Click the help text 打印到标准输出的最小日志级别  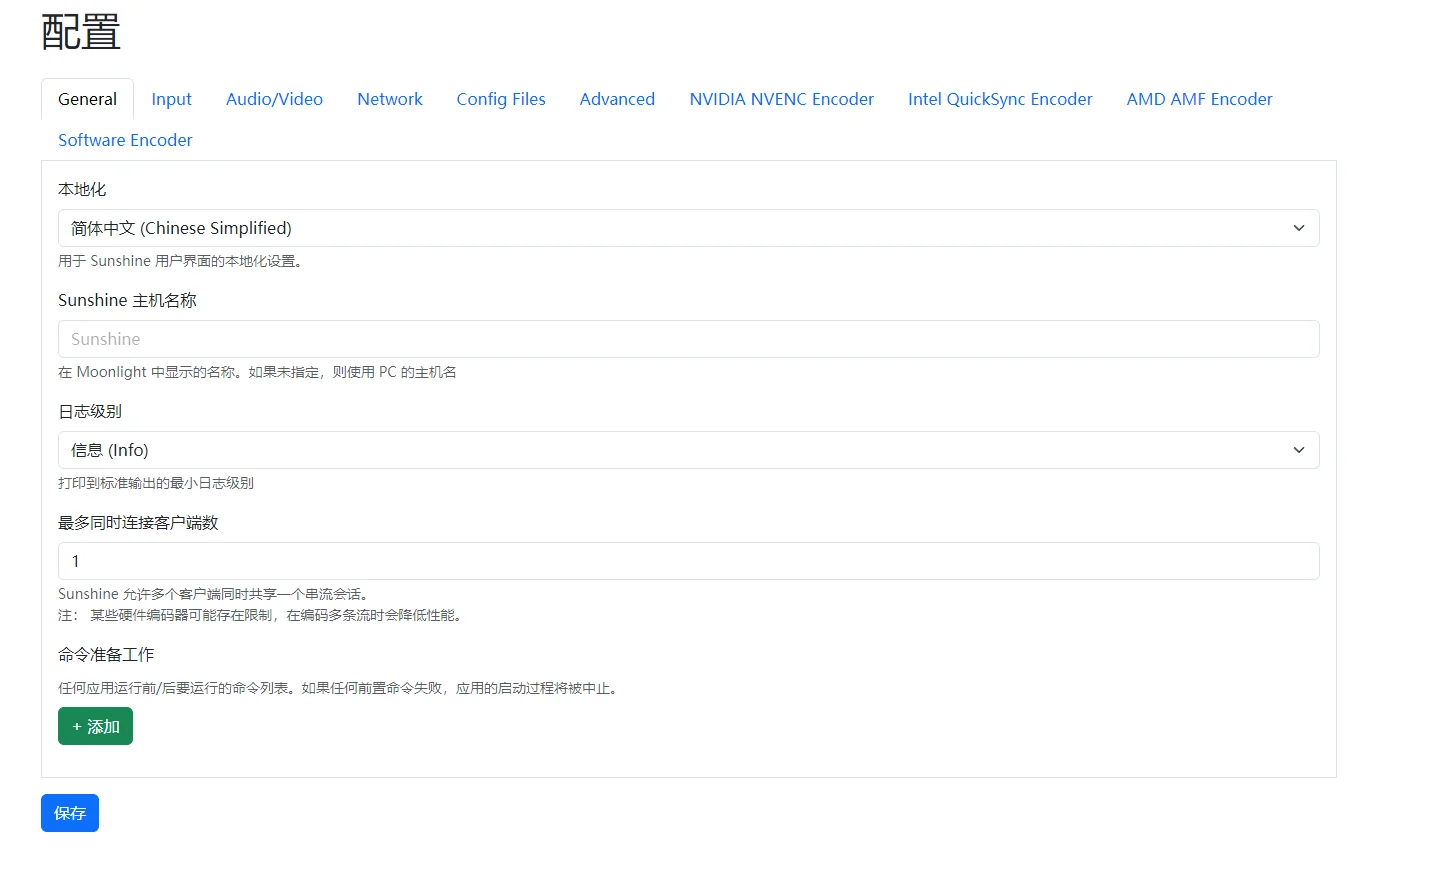156,483
